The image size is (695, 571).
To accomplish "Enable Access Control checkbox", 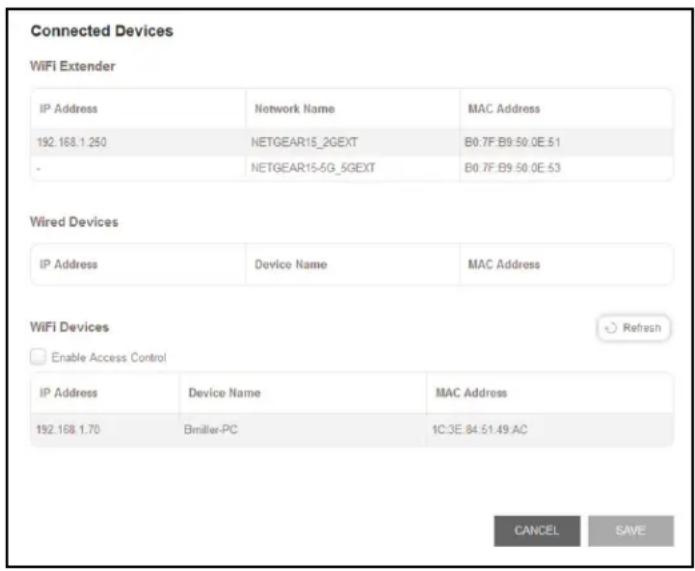I will [38, 357].
